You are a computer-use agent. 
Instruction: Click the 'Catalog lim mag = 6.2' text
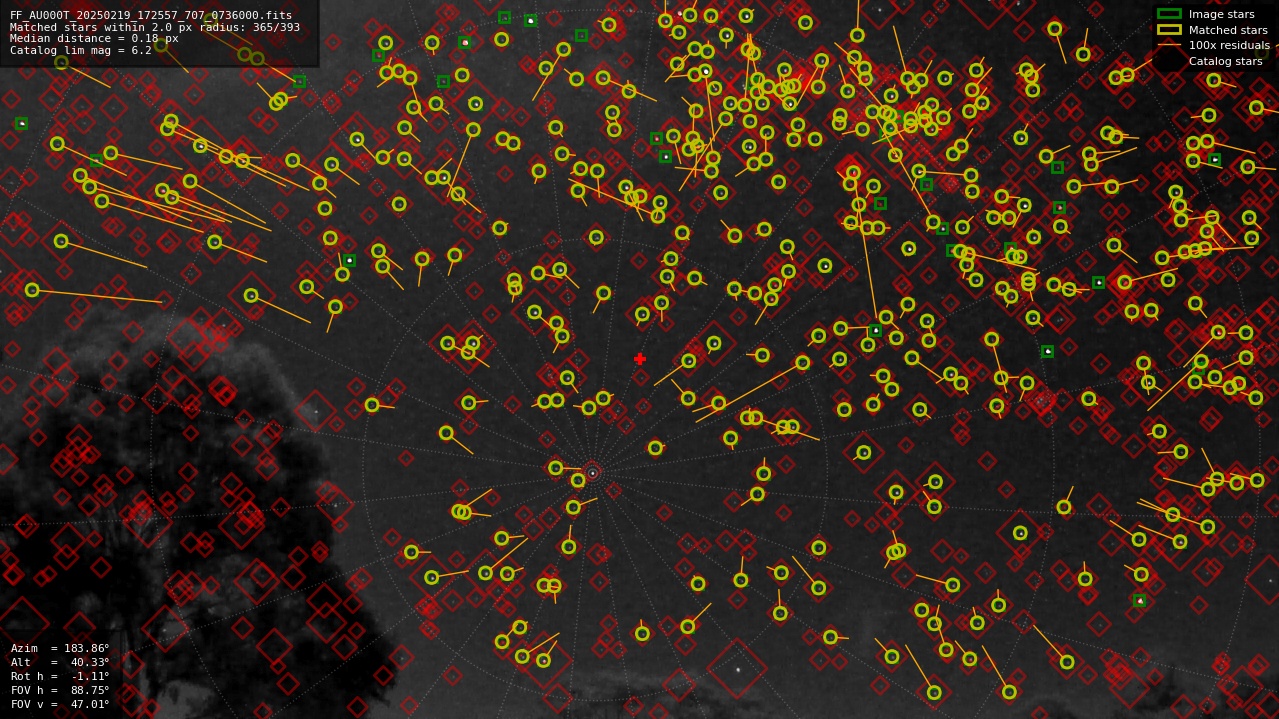[81, 51]
